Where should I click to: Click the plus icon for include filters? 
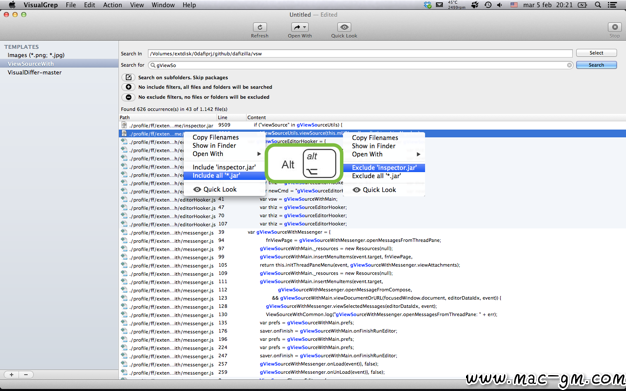point(129,87)
